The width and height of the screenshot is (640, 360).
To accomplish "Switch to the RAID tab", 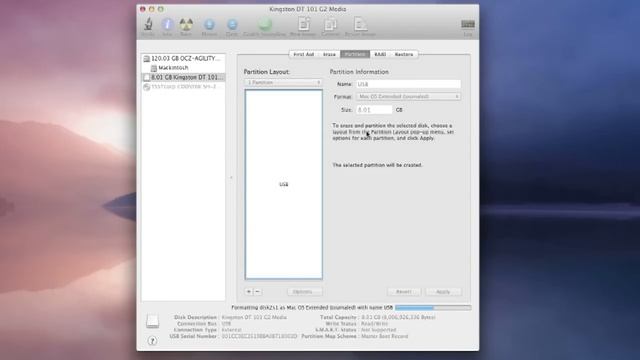I will point(380,54).
